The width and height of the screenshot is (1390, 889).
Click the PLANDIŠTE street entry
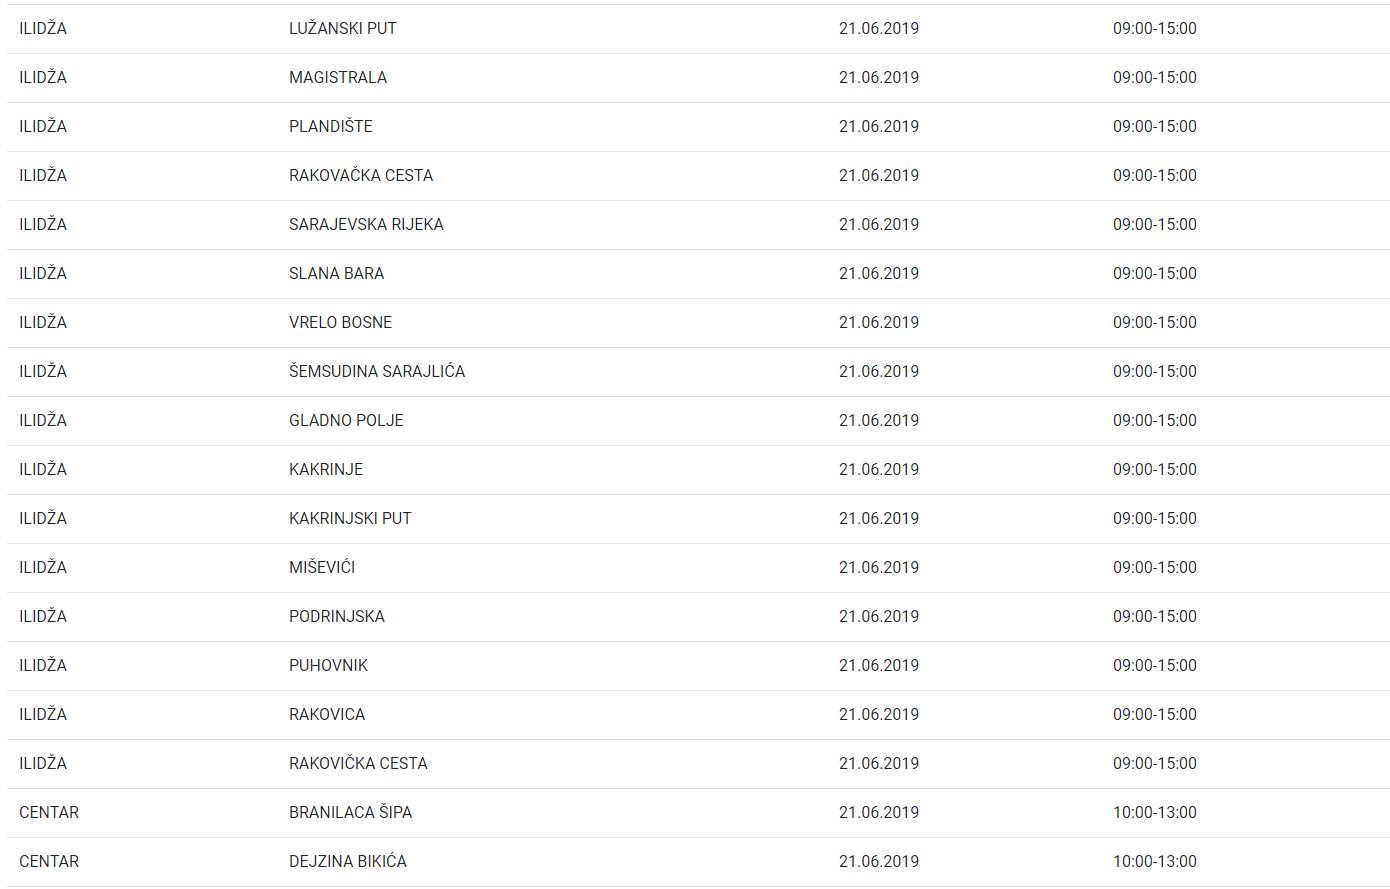(330, 126)
